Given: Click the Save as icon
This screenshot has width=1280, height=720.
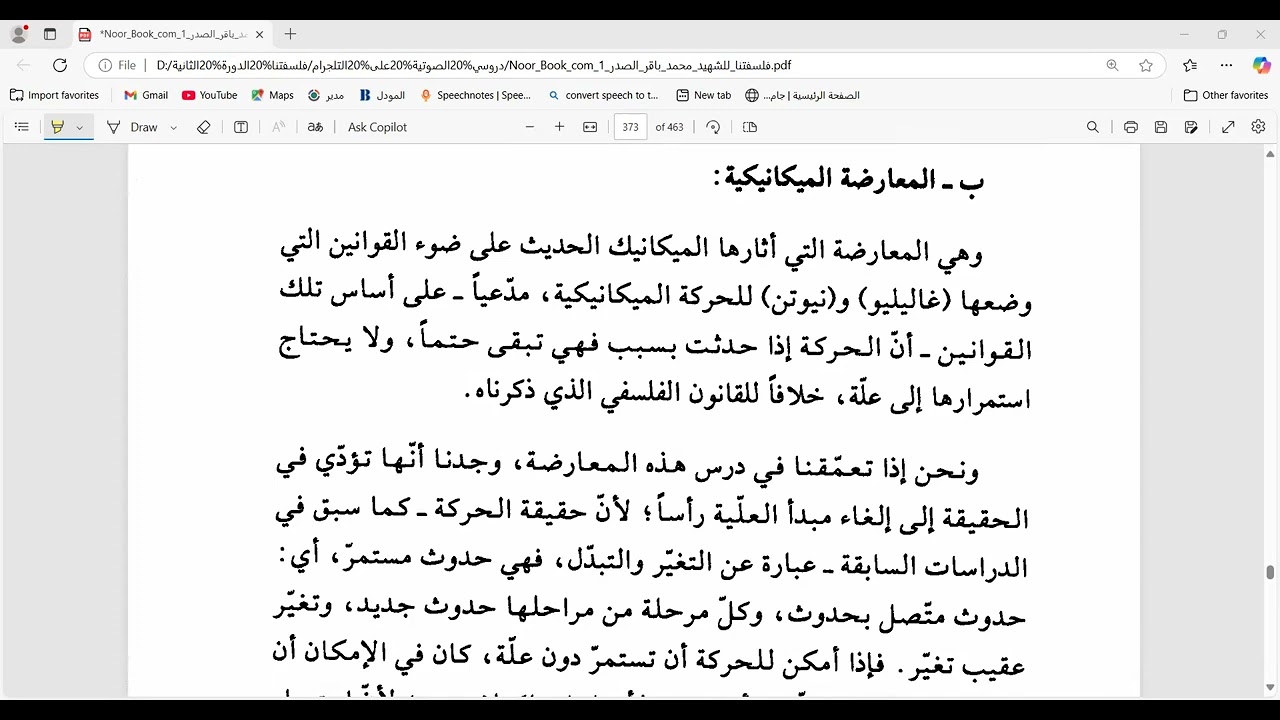Looking at the screenshot, I should 1191,127.
